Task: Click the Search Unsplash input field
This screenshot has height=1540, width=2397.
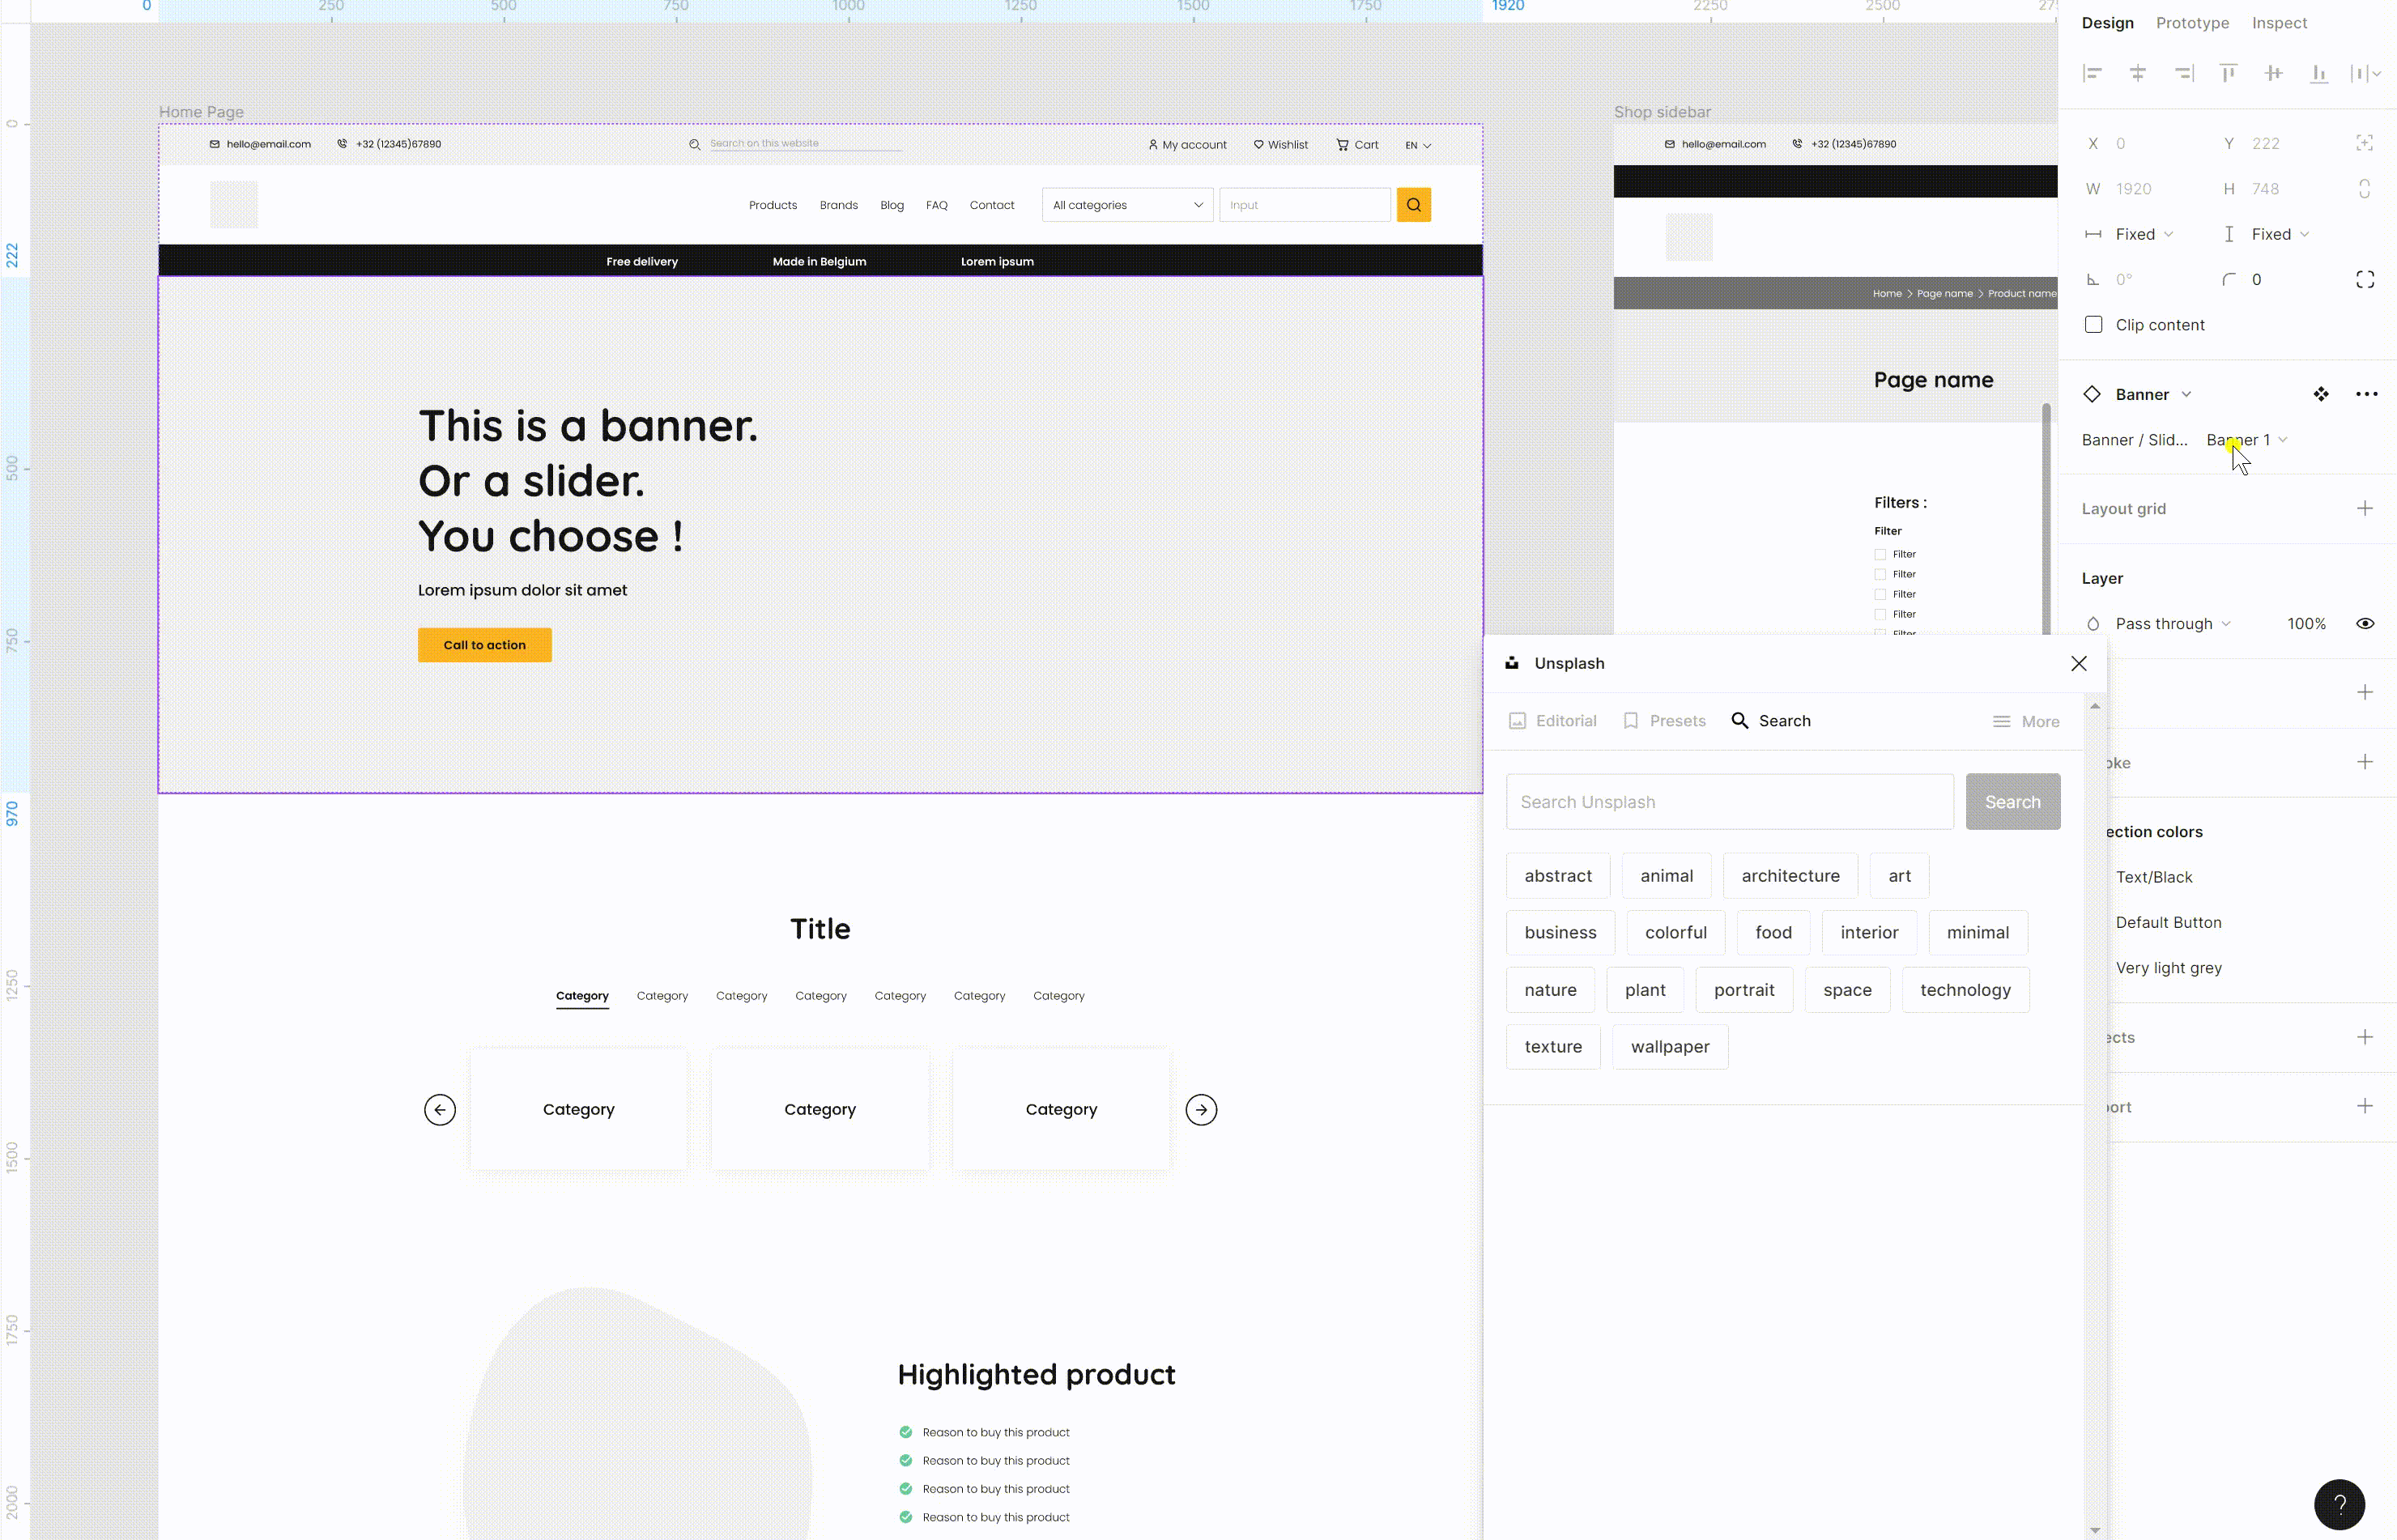Action: coord(1729,802)
